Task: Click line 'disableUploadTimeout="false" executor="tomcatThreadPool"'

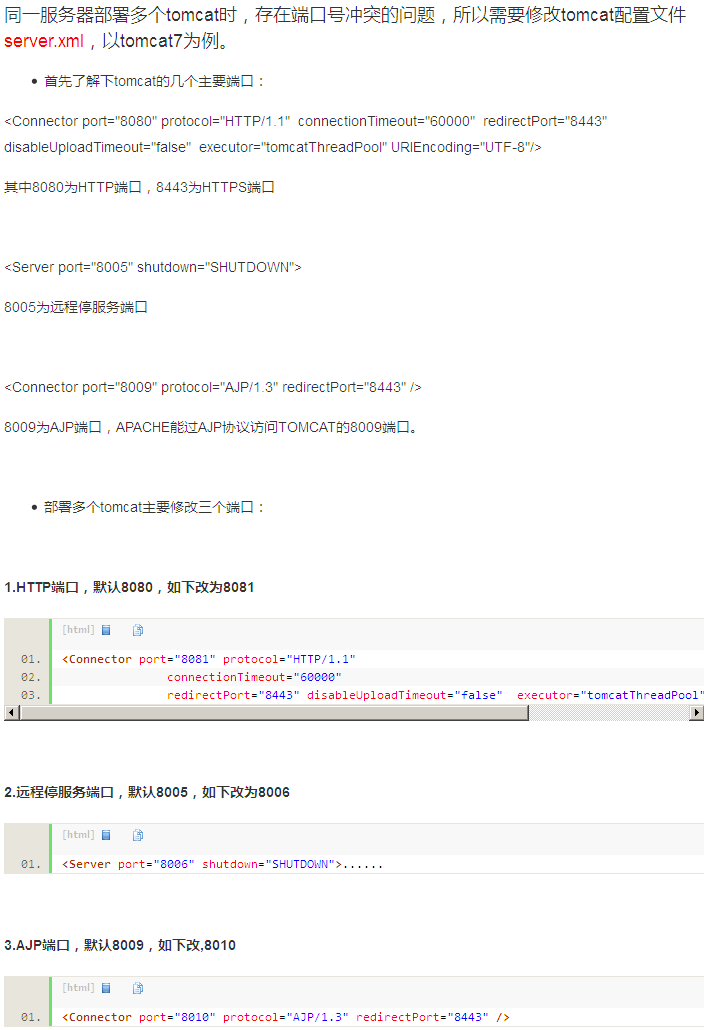Action: 273,148
